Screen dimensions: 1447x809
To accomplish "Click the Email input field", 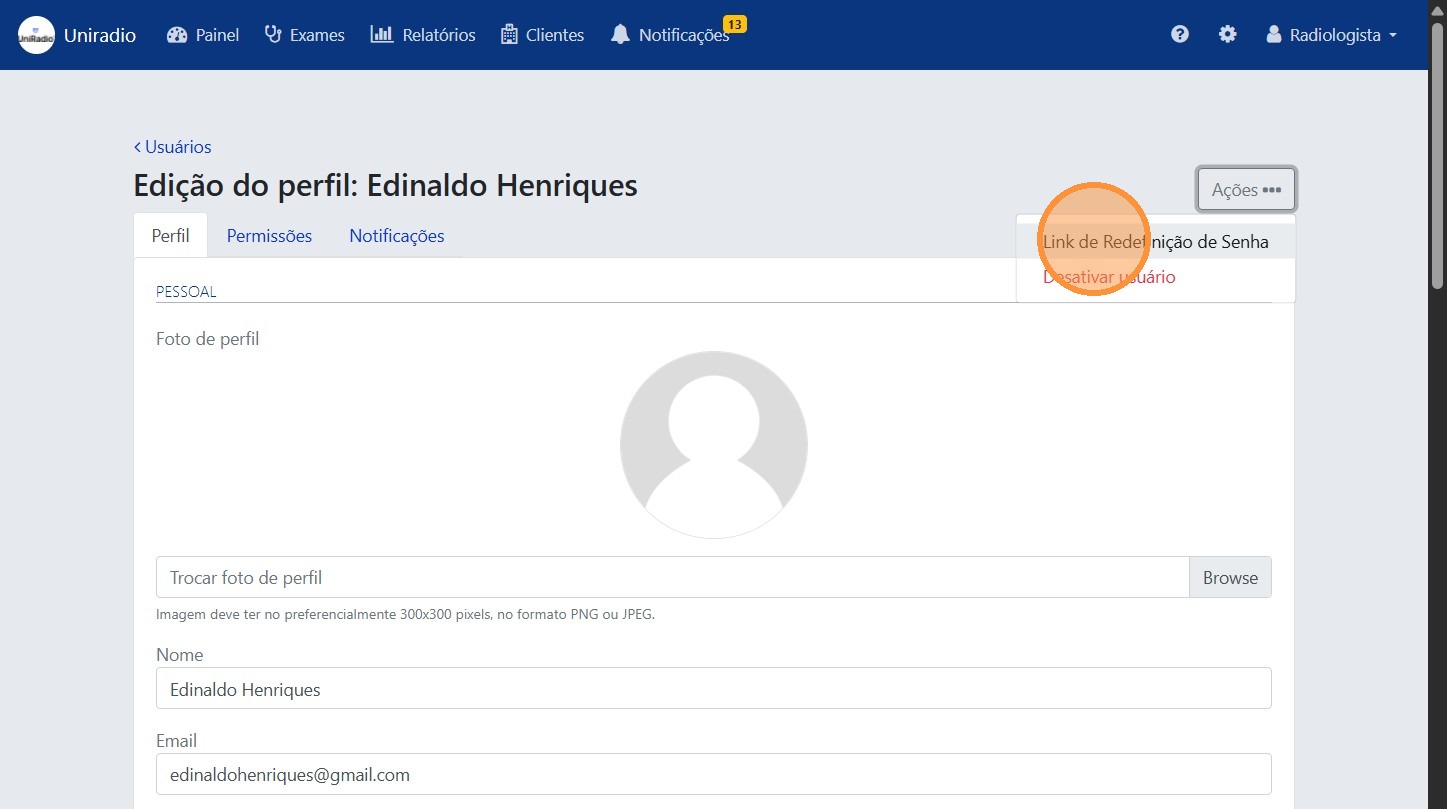I will [x=713, y=774].
